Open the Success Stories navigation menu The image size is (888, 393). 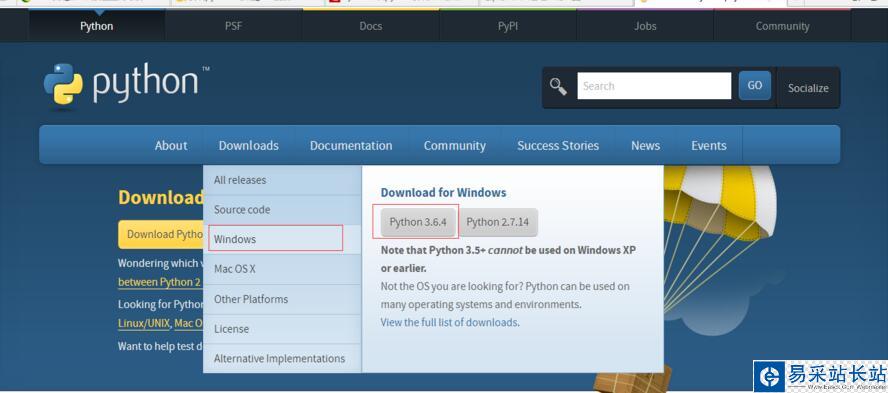[558, 146]
